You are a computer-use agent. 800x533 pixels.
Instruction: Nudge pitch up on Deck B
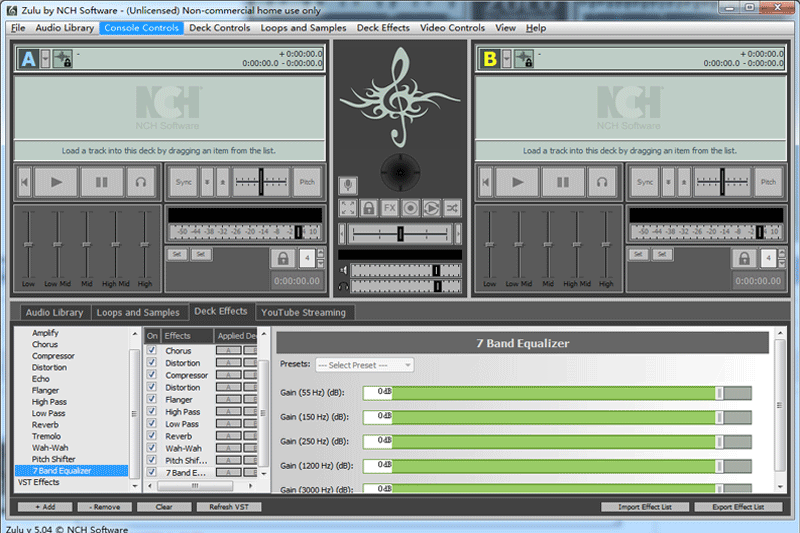(x=684, y=182)
